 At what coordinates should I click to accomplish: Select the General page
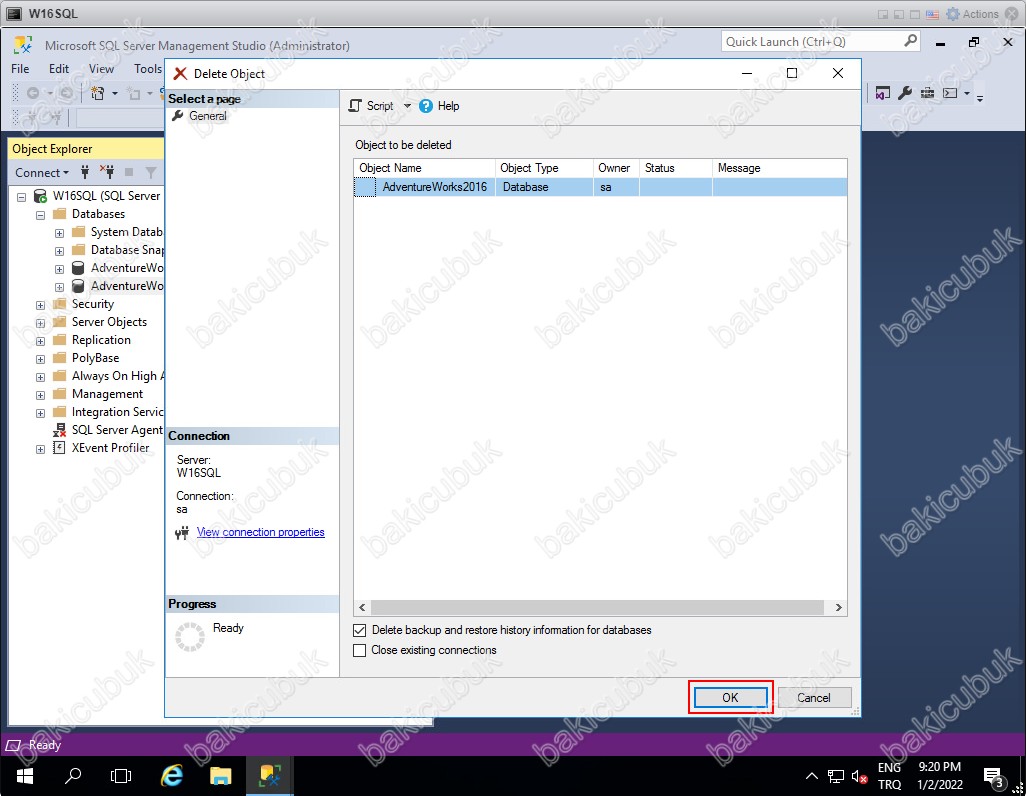(x=207, y=116)
